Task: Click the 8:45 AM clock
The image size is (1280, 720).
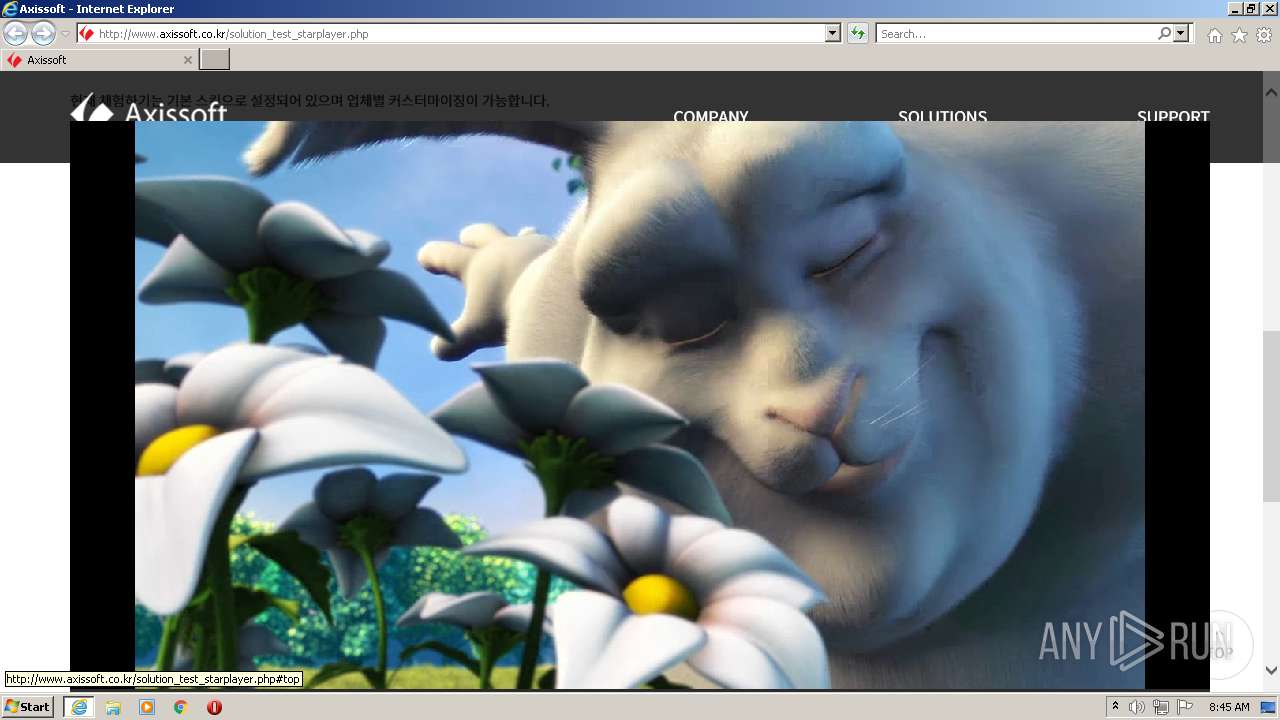Action: [1229, 707]
